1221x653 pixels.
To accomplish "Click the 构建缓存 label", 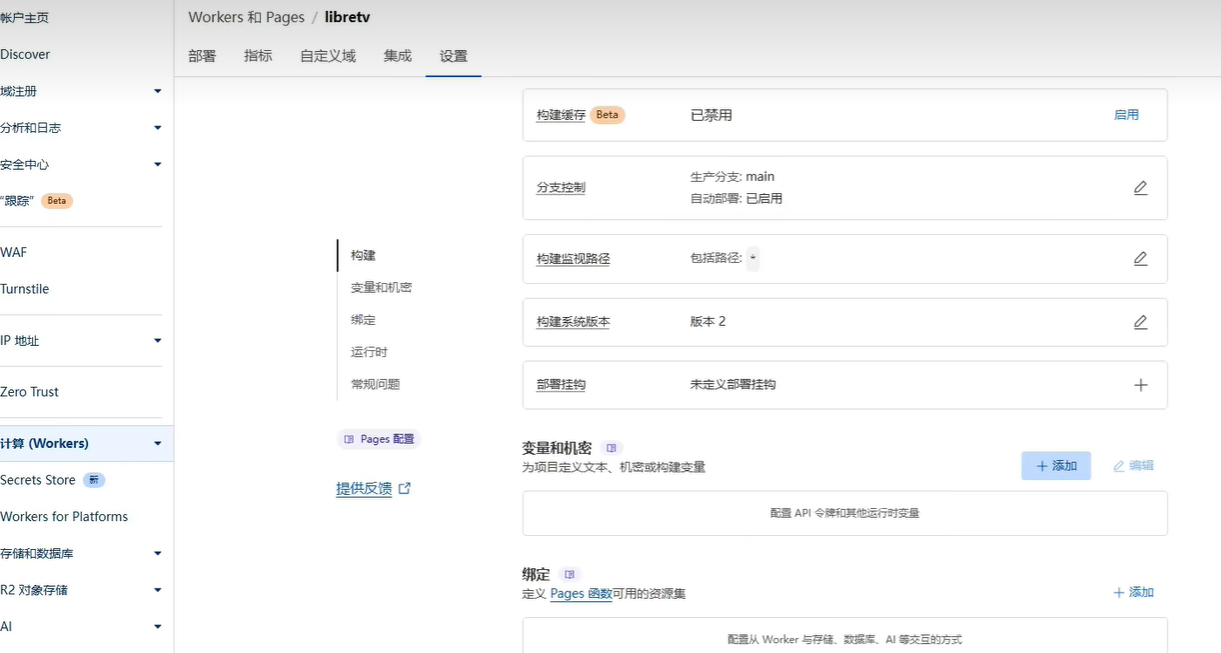I will tap(561, 115).
